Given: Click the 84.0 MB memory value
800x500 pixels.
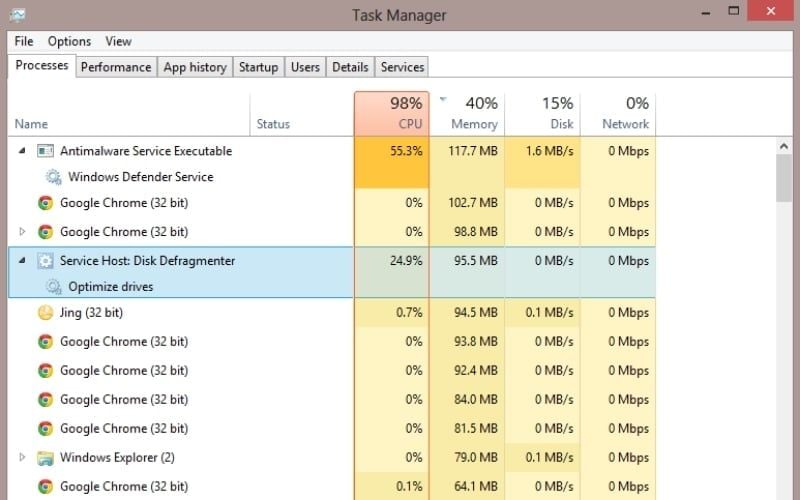Looking at the screenshot, I should pos(476,399).
